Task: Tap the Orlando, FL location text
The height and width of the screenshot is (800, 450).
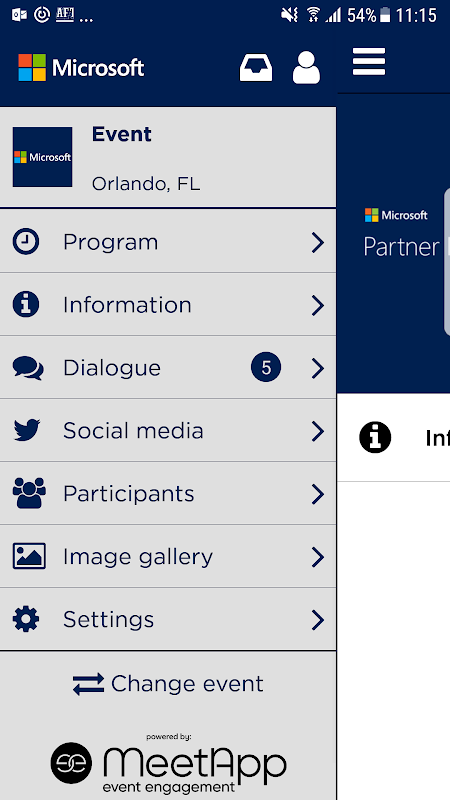Action: (x=146, y=184)
